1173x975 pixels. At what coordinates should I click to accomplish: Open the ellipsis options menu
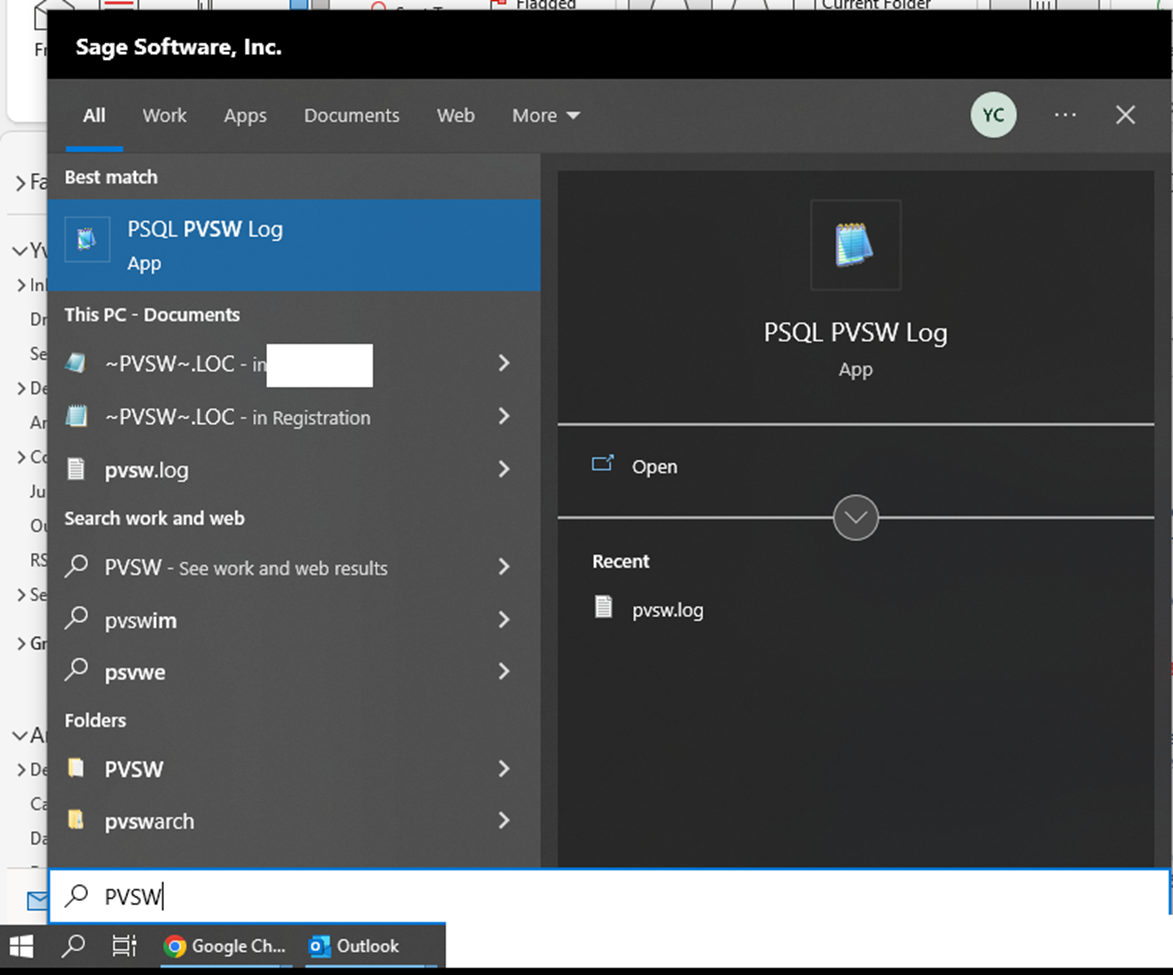[1065, 115]
